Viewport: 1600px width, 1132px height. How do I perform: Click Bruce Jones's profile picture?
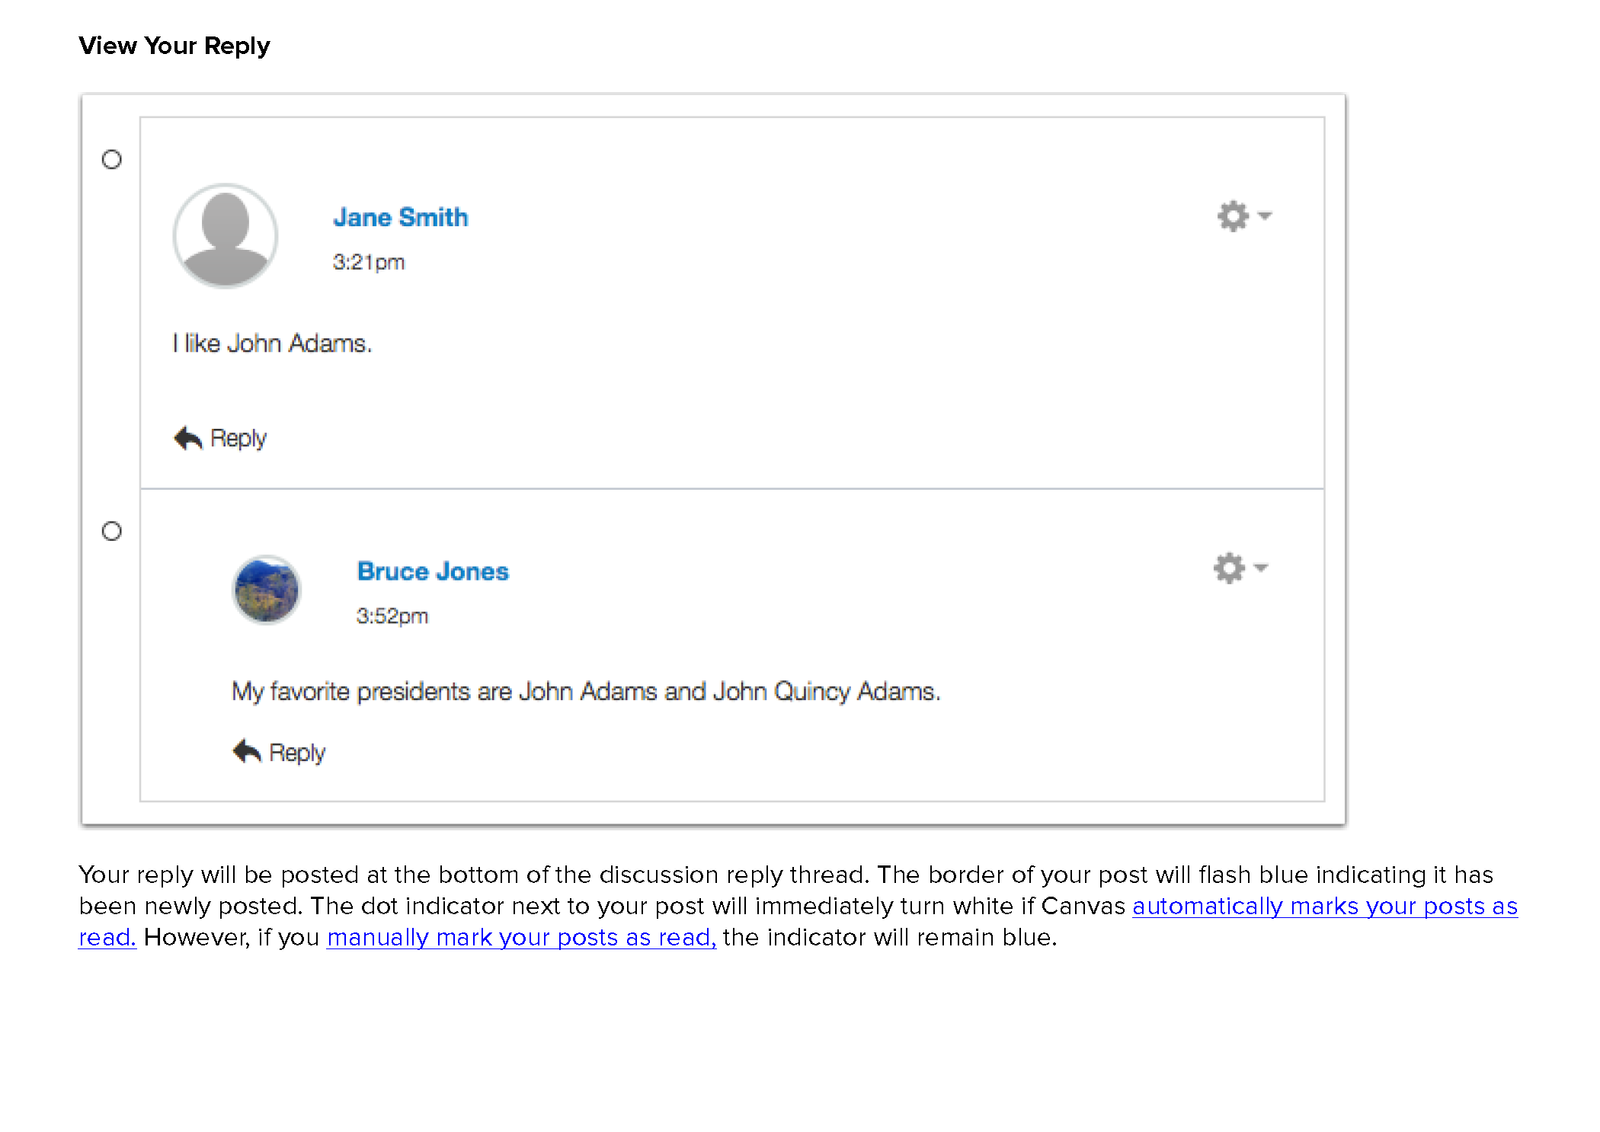[266, 590]
